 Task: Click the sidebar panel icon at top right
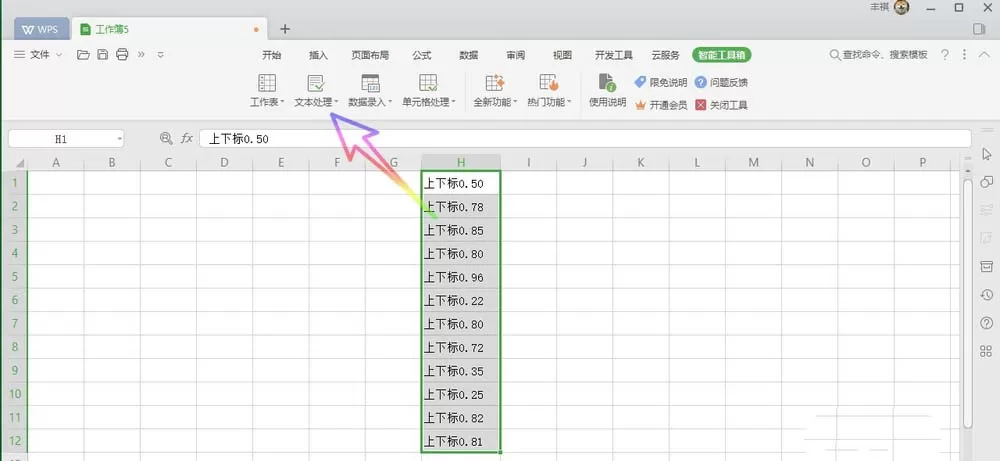pyautogui.click(x=980, y=29)
